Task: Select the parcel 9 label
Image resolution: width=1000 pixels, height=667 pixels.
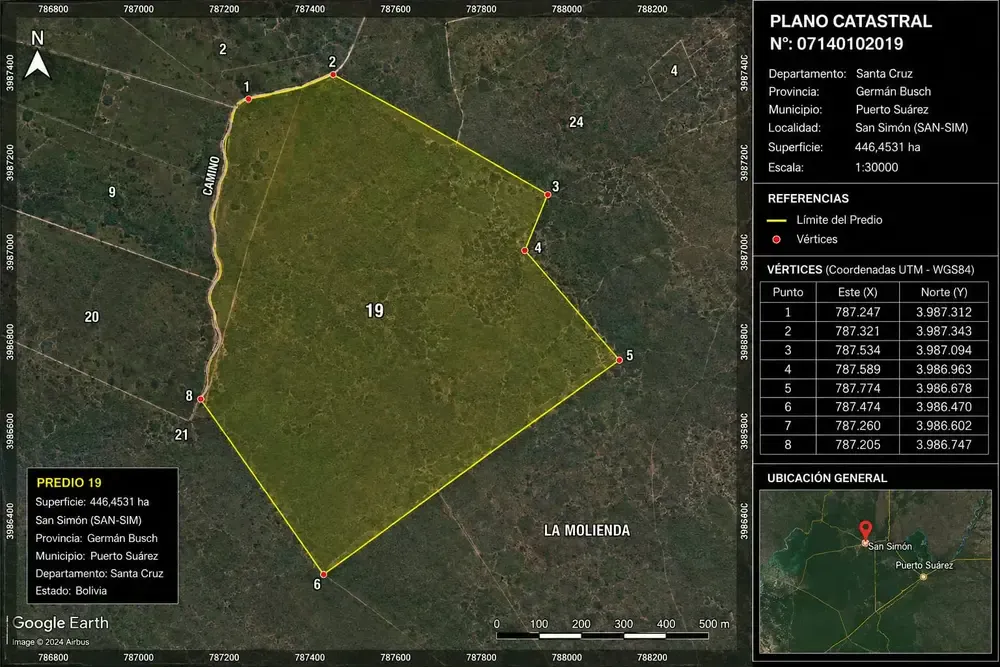Action: [112, 192]
